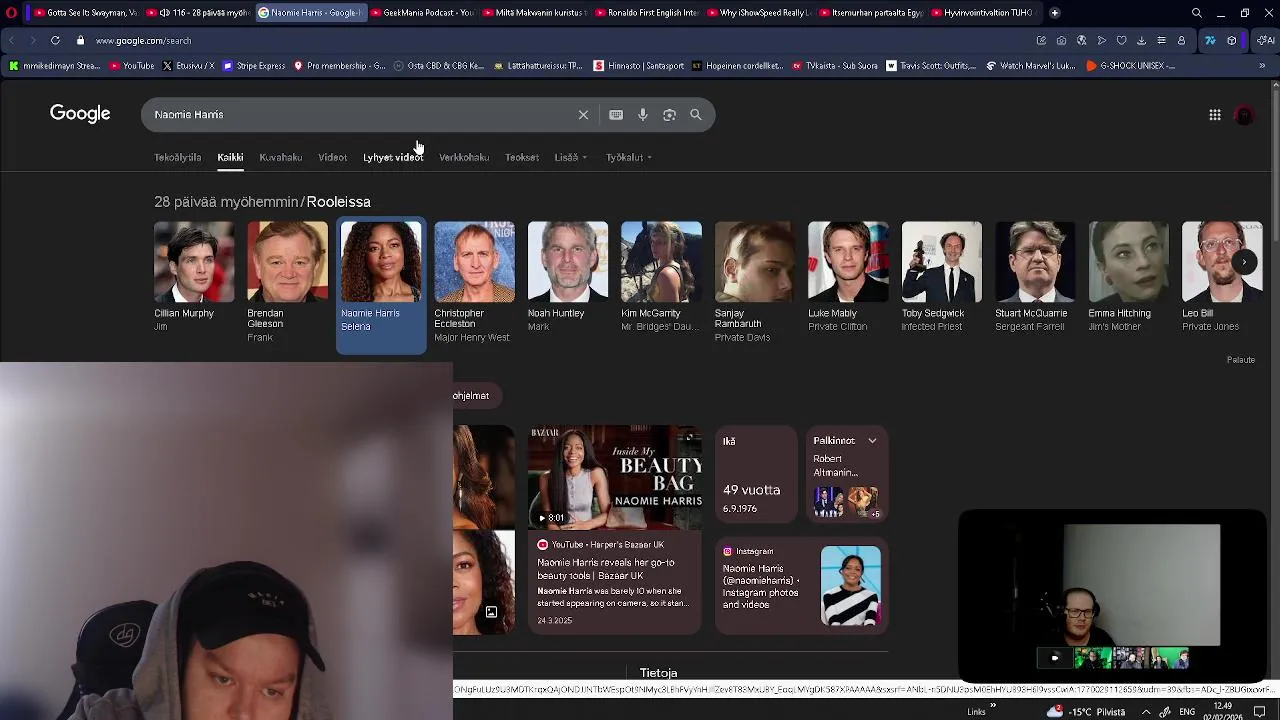Open the Google account avatar
Viewport: 1280px width, 720px height.
point(1244,115)
